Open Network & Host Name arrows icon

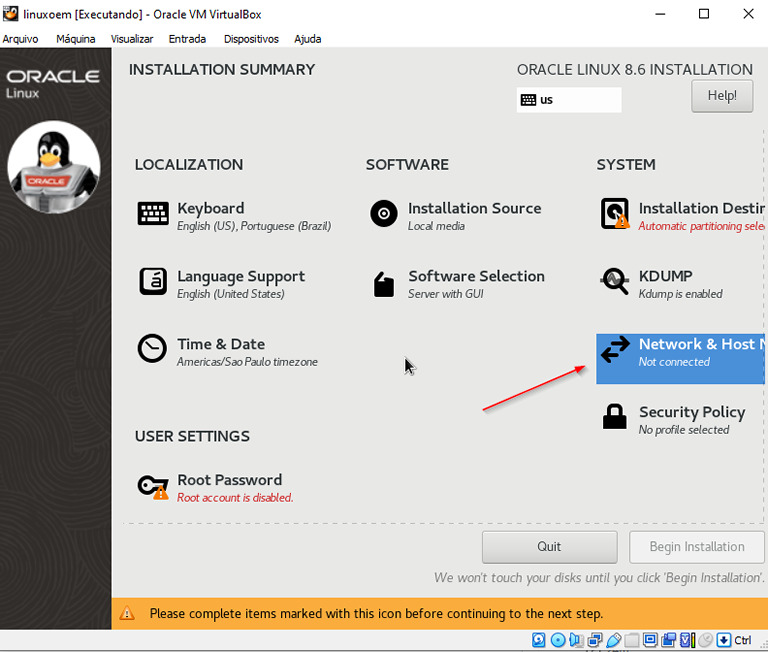coord(615,349)
